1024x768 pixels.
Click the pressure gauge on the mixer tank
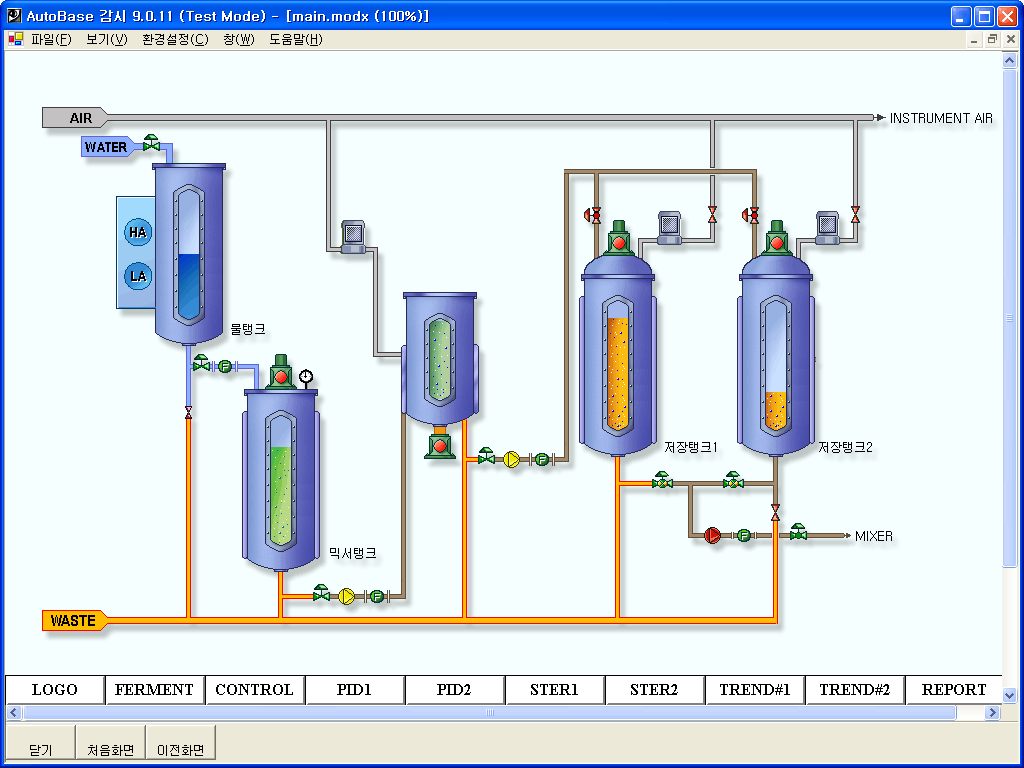pyautogui.click(x=305, y=377)
